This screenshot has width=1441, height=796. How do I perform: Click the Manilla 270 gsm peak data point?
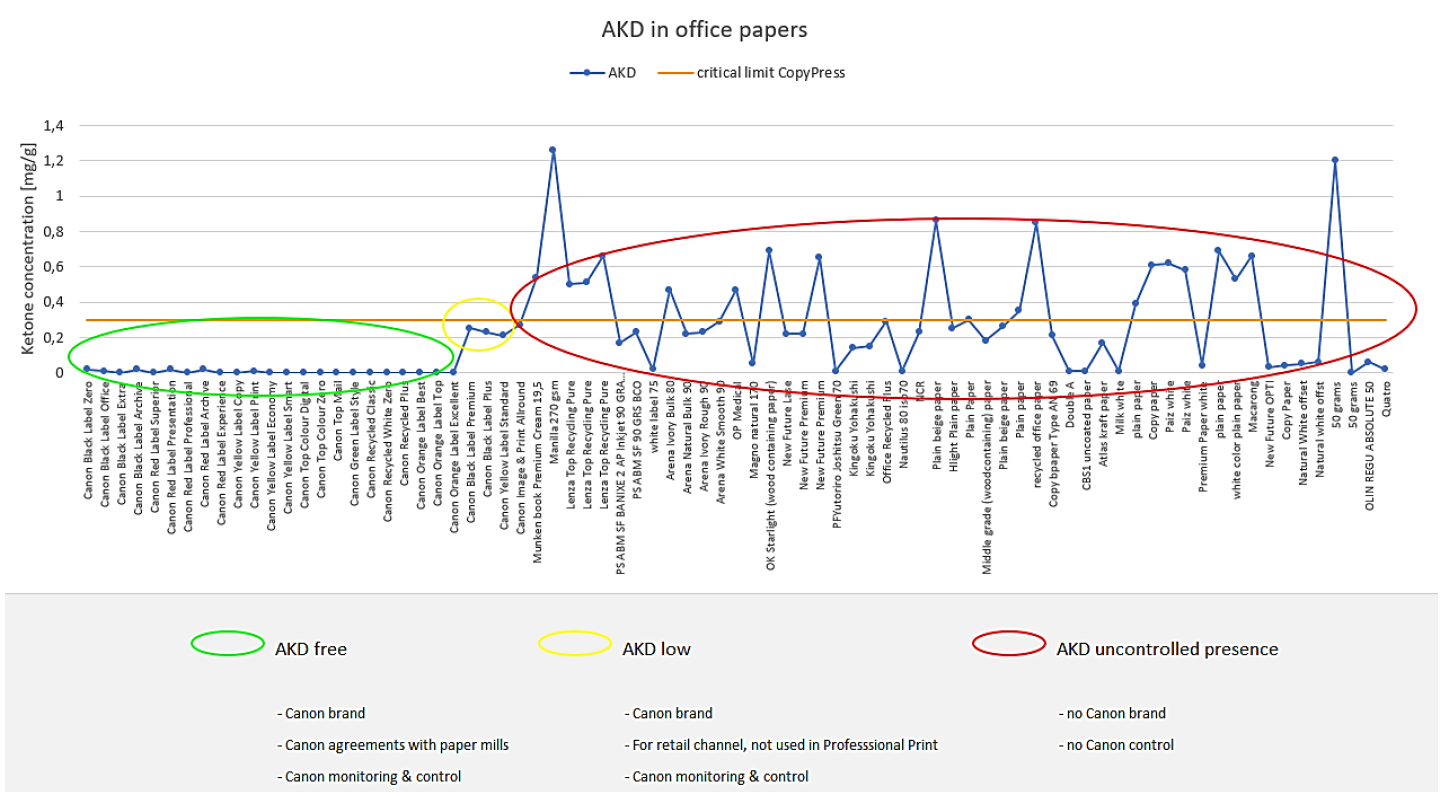pos(552,150)
